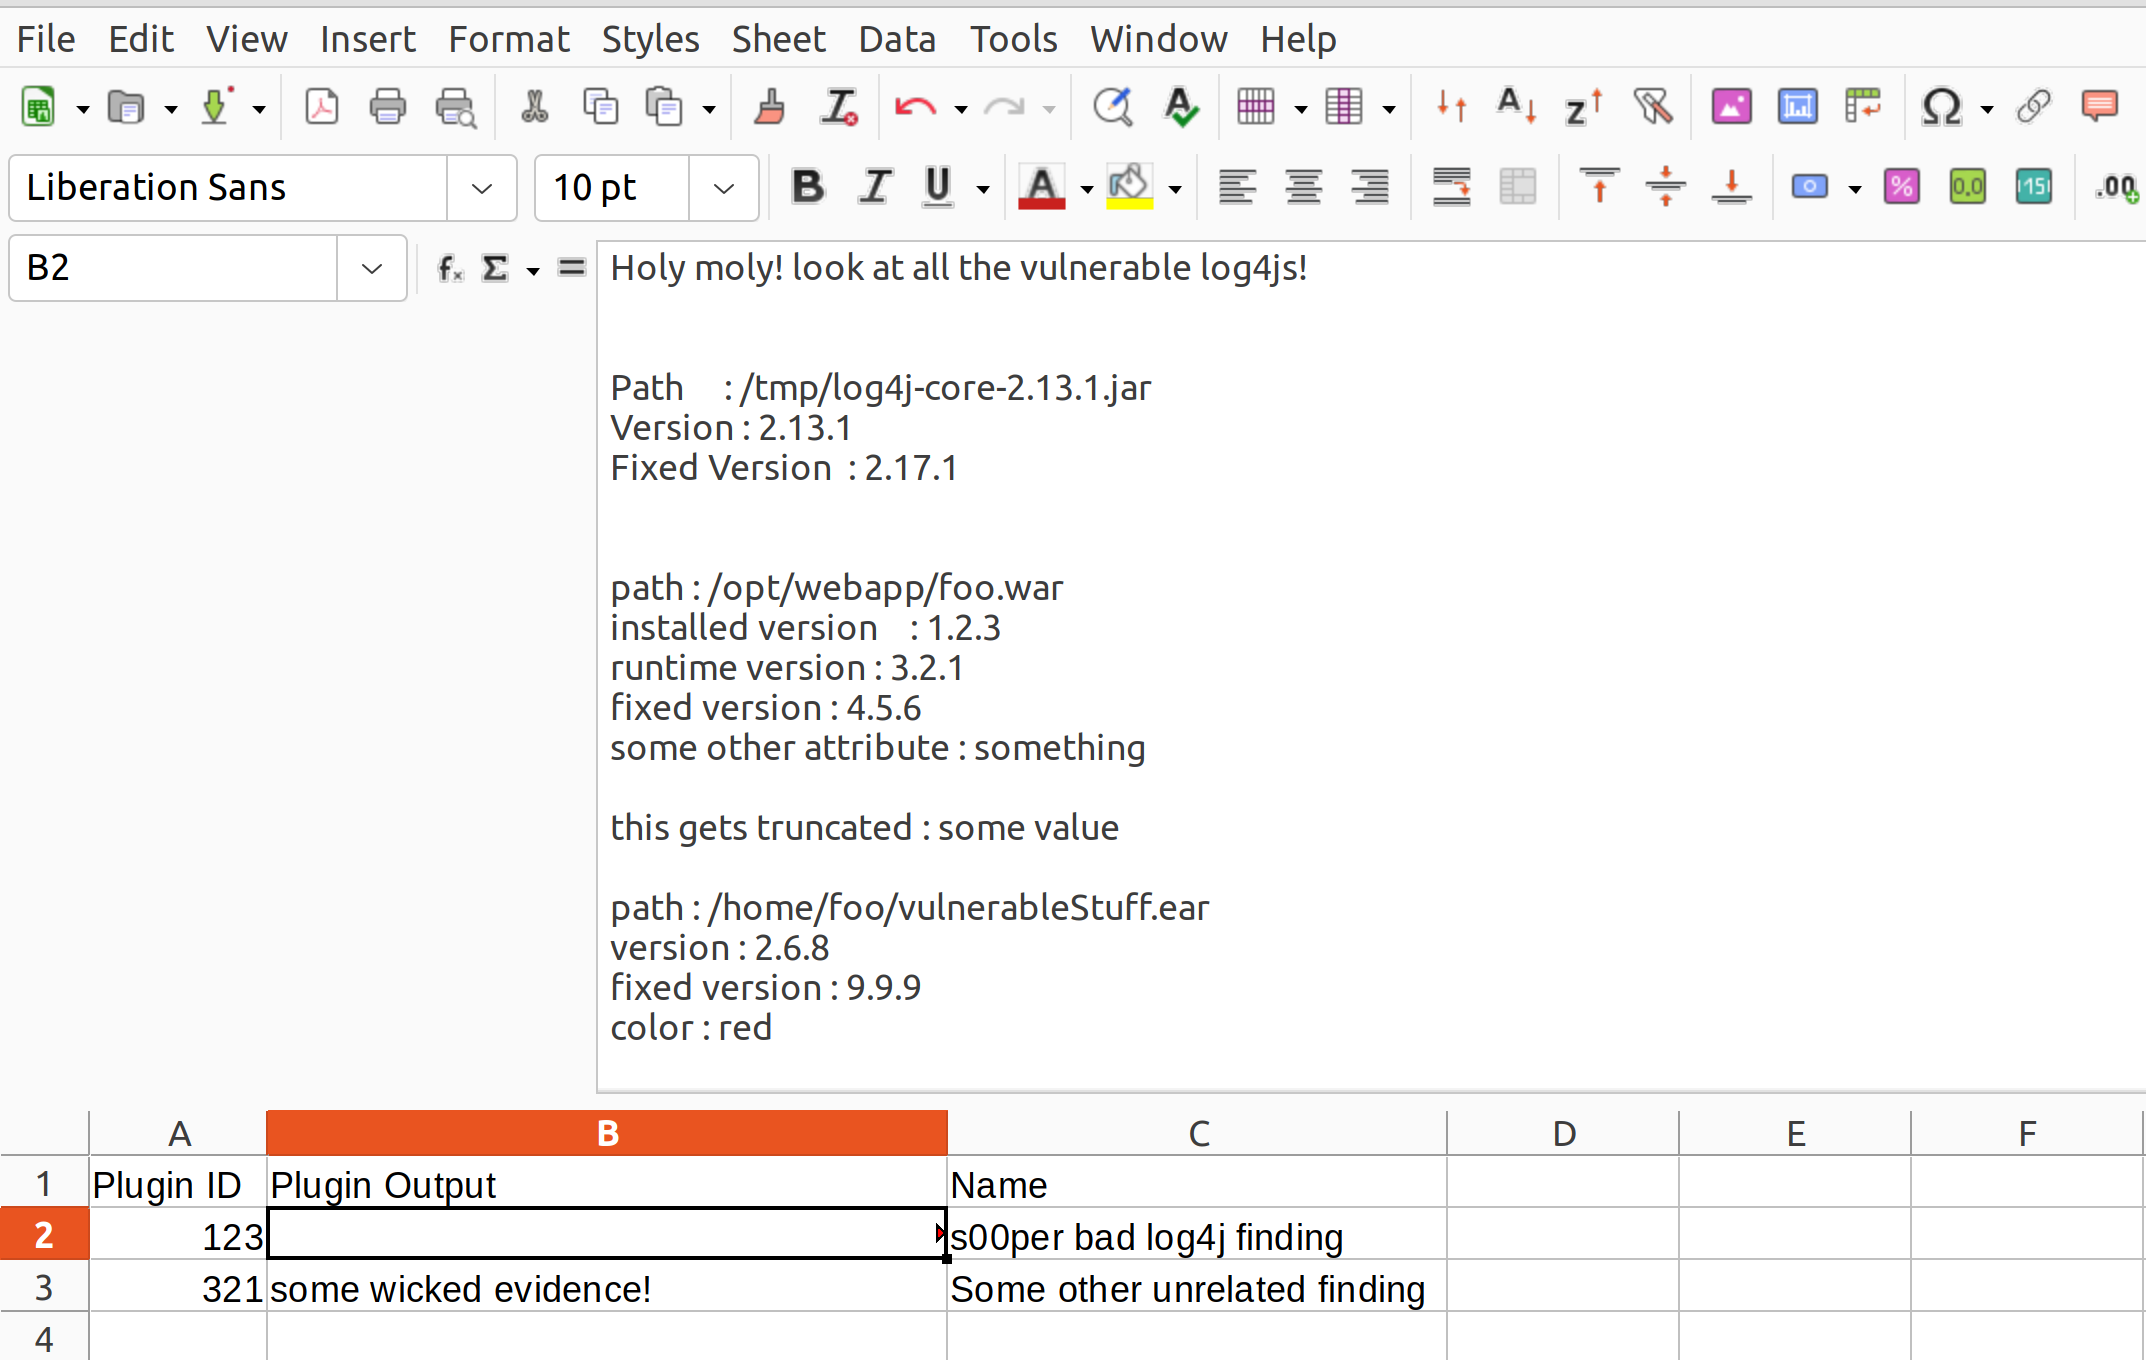Open Find and Replace
The image size is (2146, 1360).
point(1112,106)
